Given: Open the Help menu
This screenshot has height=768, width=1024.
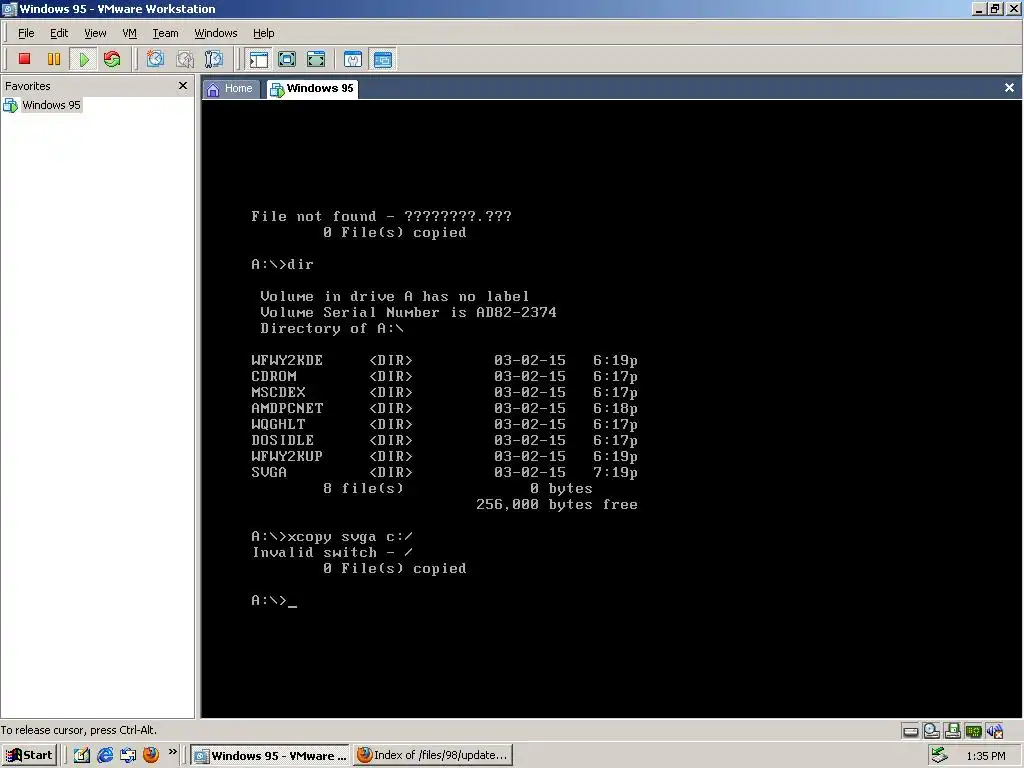Looking at the screenshot, I should pos(264,33).
